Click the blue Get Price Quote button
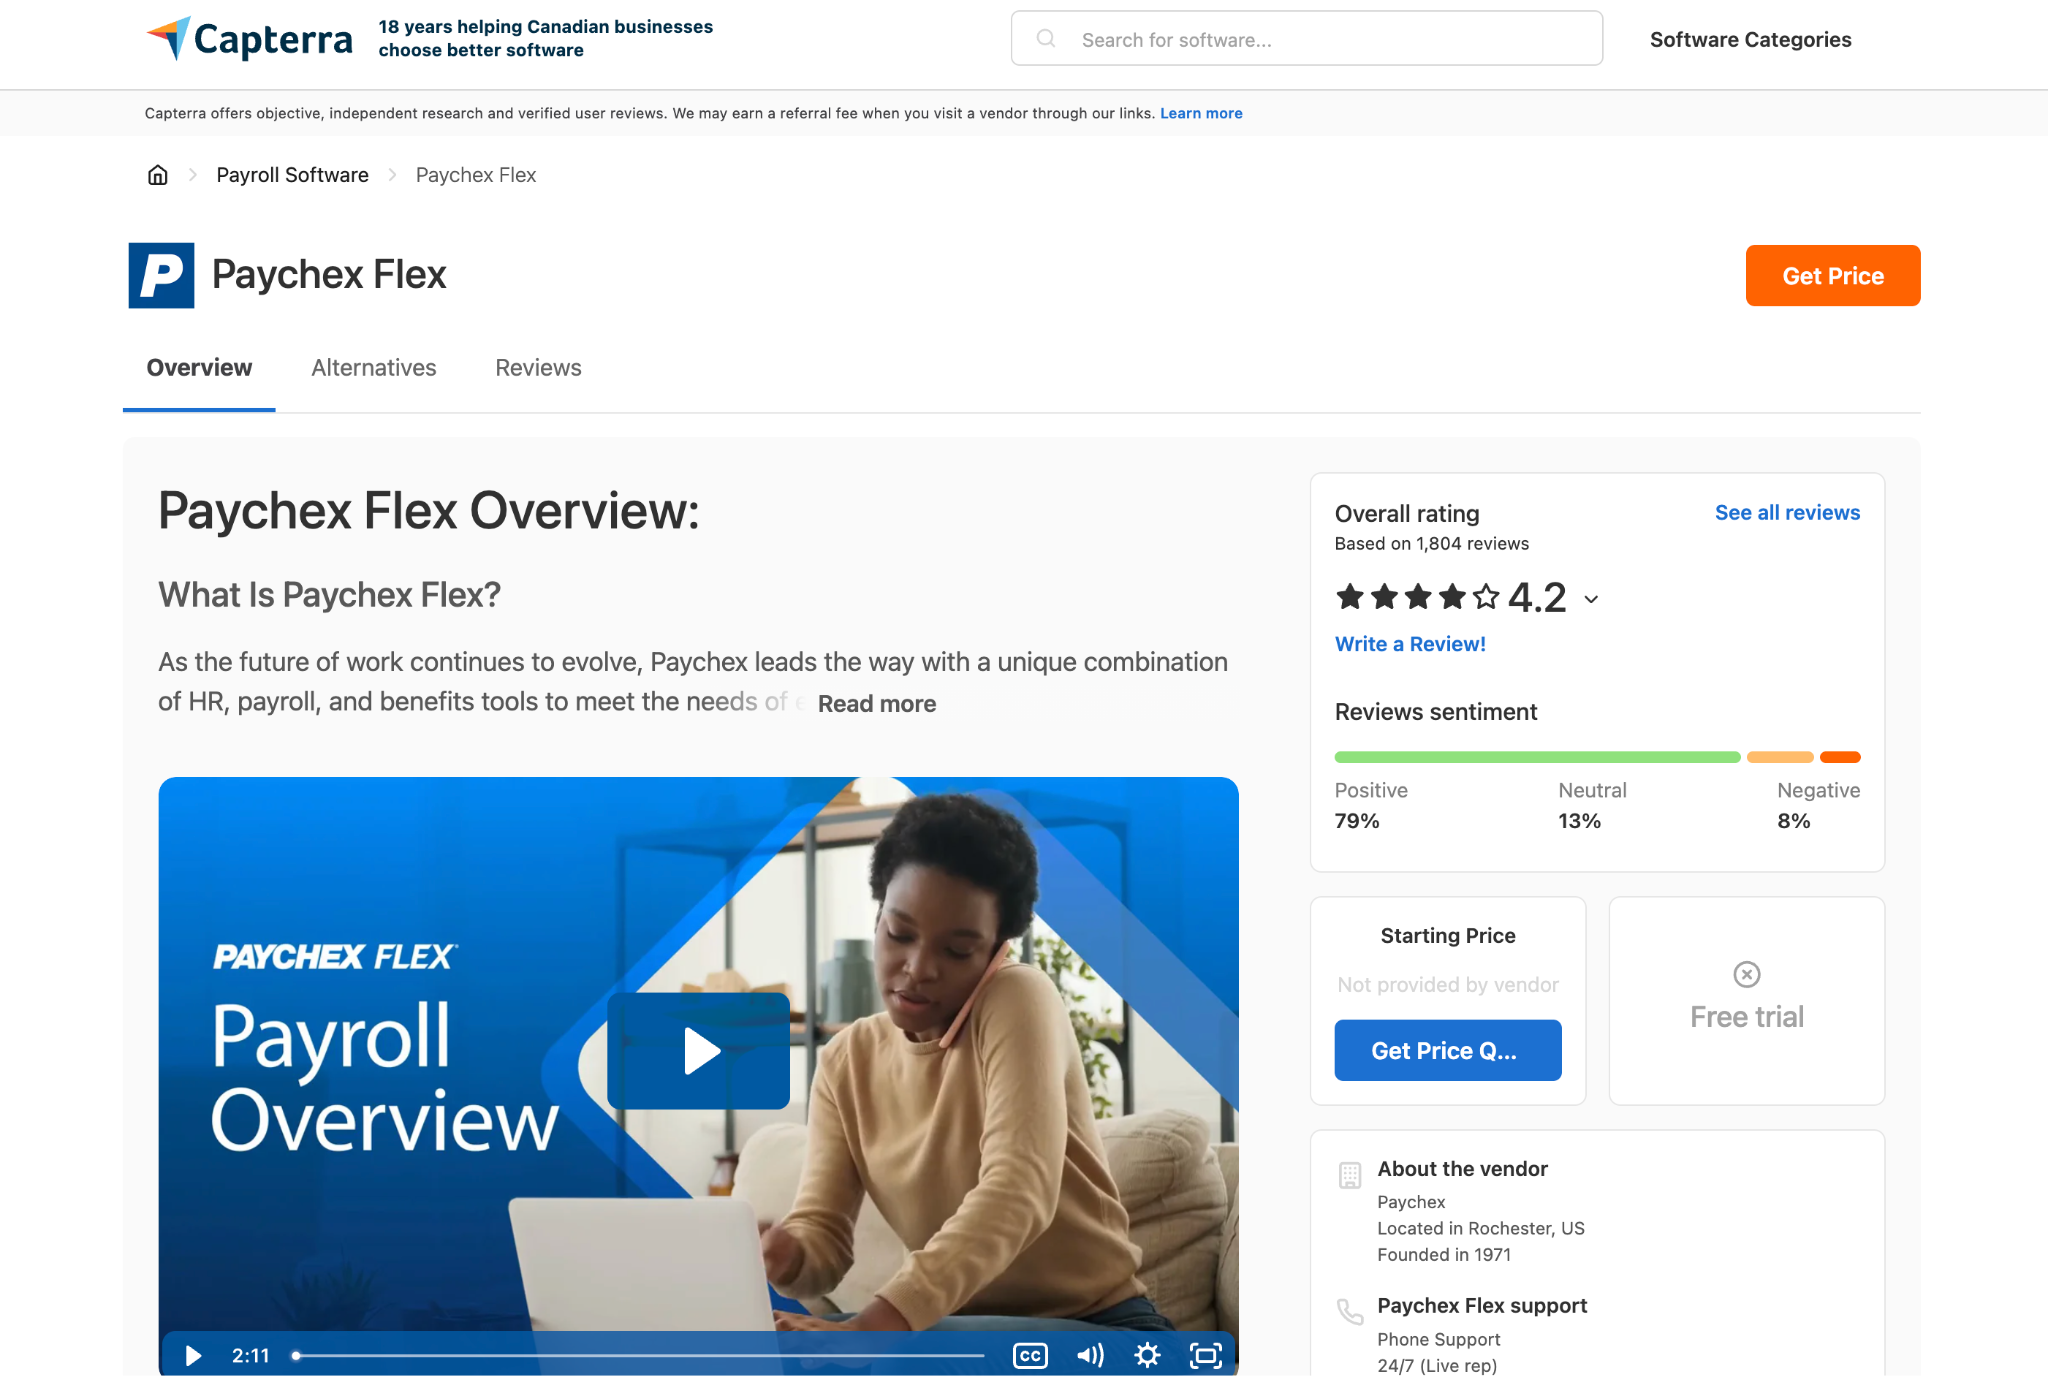Viewport: 2048px width, 1376px height. pos(1448,1050)
